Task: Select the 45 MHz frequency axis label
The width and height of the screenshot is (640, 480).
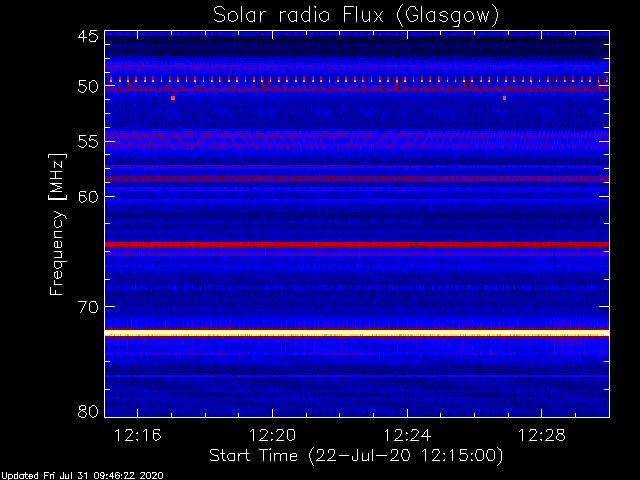Action: [88, 37]
